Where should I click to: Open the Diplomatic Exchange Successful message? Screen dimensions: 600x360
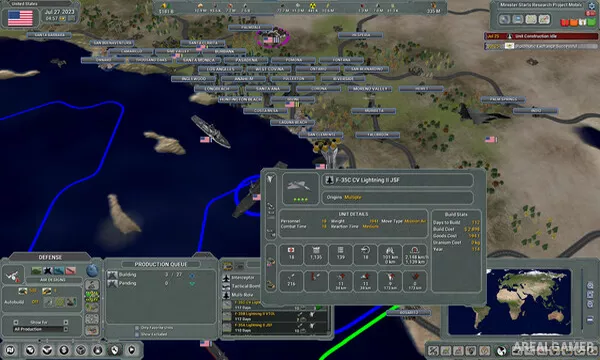pos(541,46)
